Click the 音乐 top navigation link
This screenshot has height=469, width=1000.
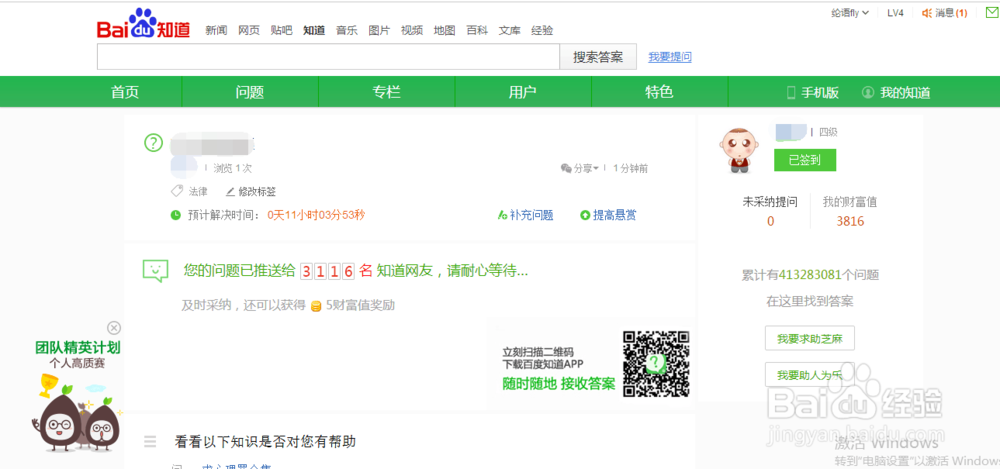click(x=346, y=30)
